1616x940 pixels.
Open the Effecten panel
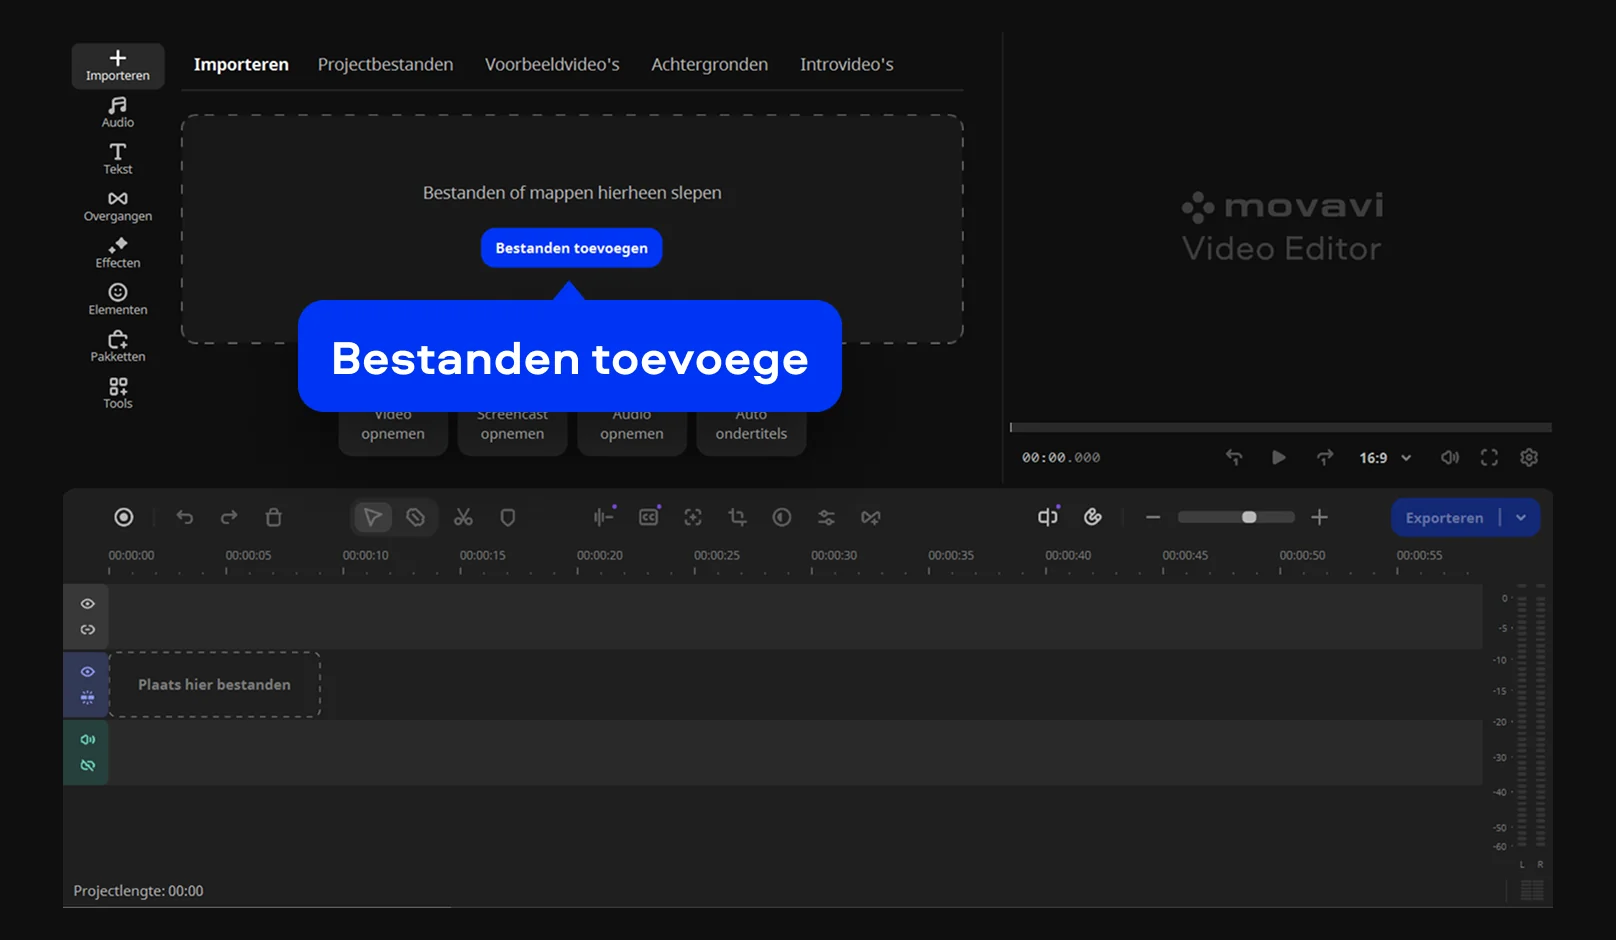click(117, 253)
